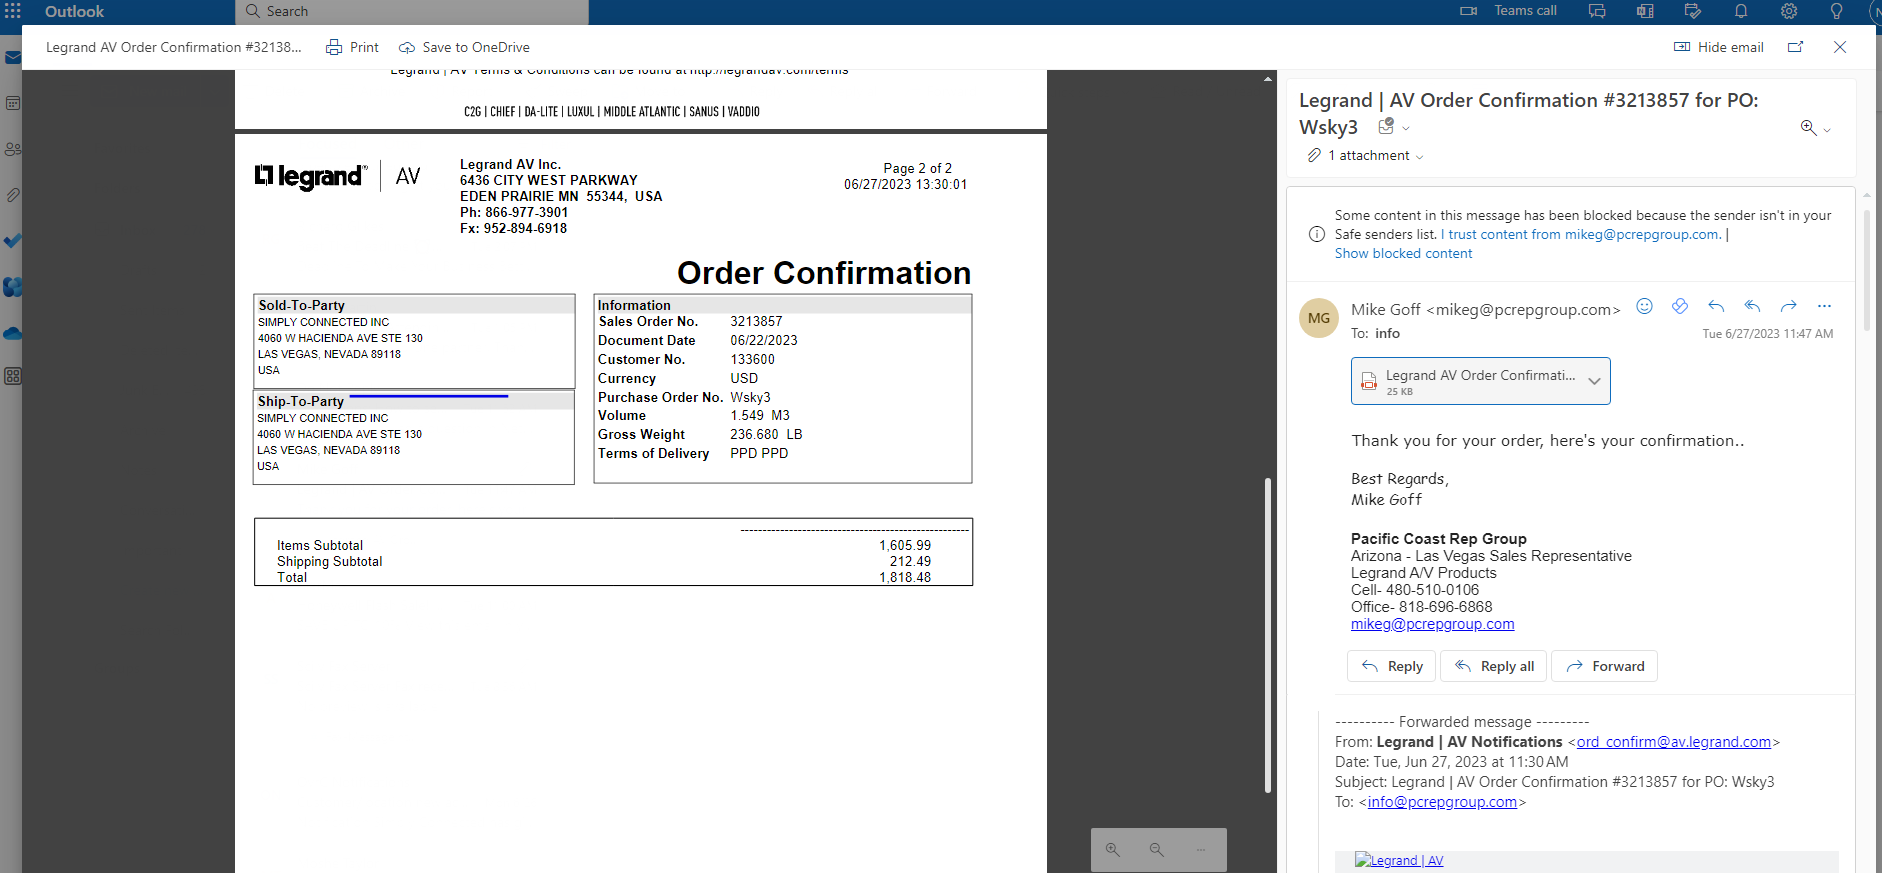Close the attachment preview
Screen dimensions: 1882x873
point(1840,47)
